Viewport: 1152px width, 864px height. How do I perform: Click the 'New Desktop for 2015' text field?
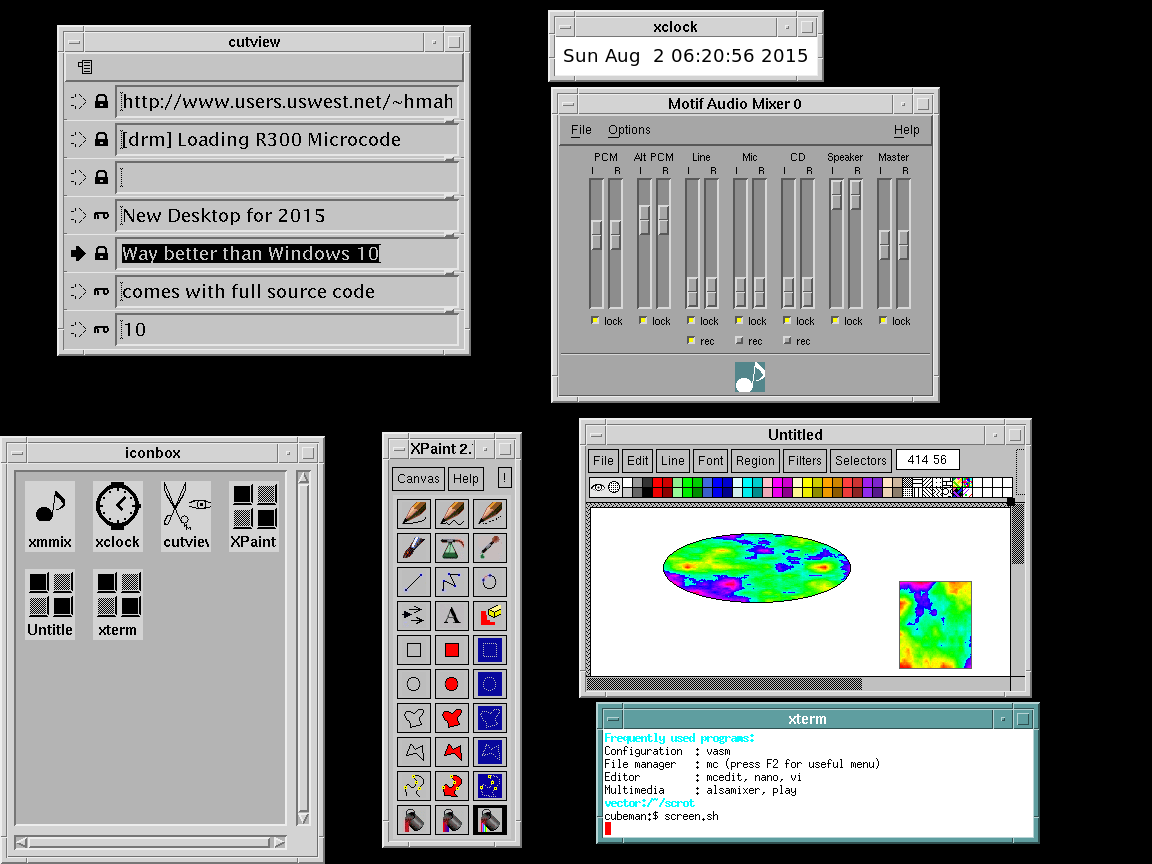point(287,215)
